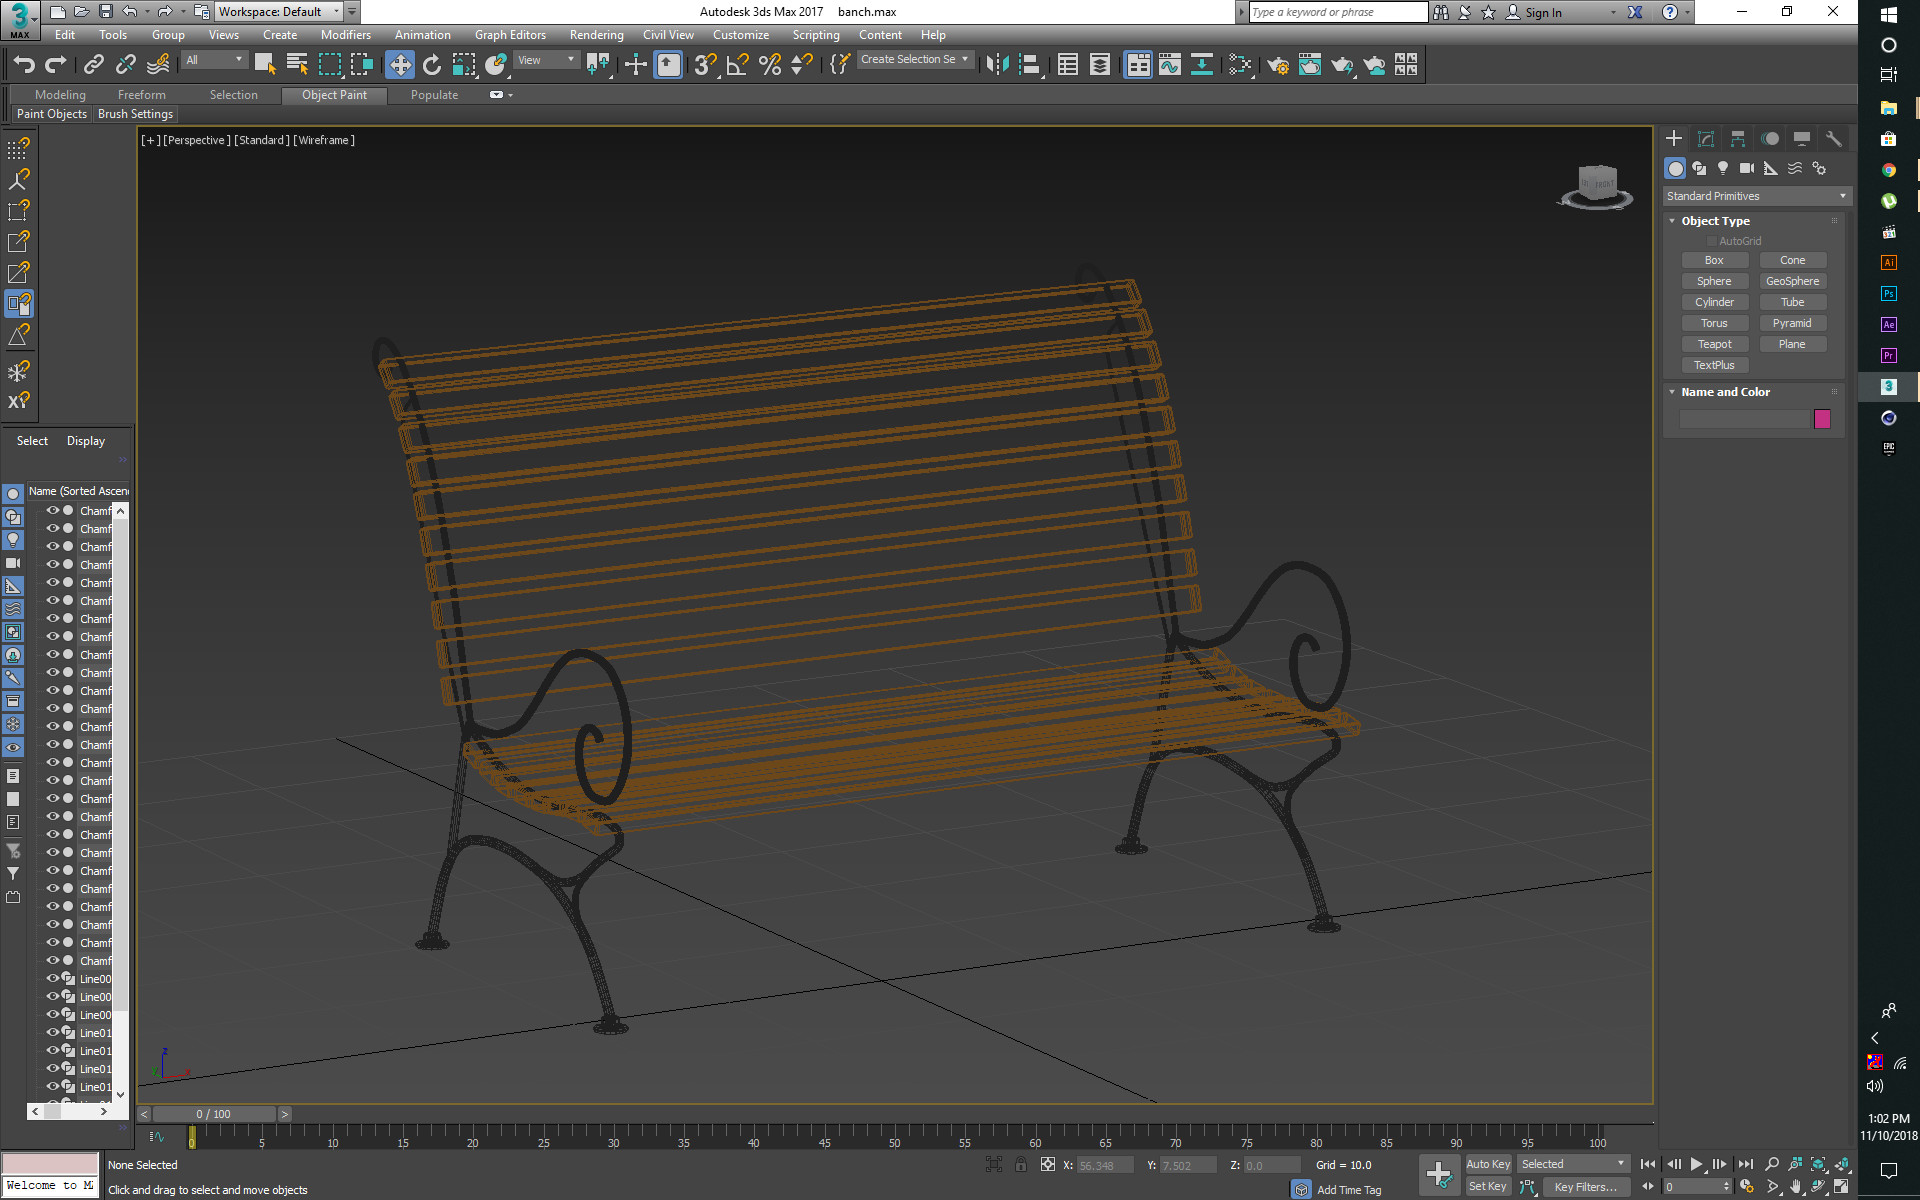Open the Curve Editor icon
Viewport: 1920px width, 1200px height.
tap(1170, 65)
